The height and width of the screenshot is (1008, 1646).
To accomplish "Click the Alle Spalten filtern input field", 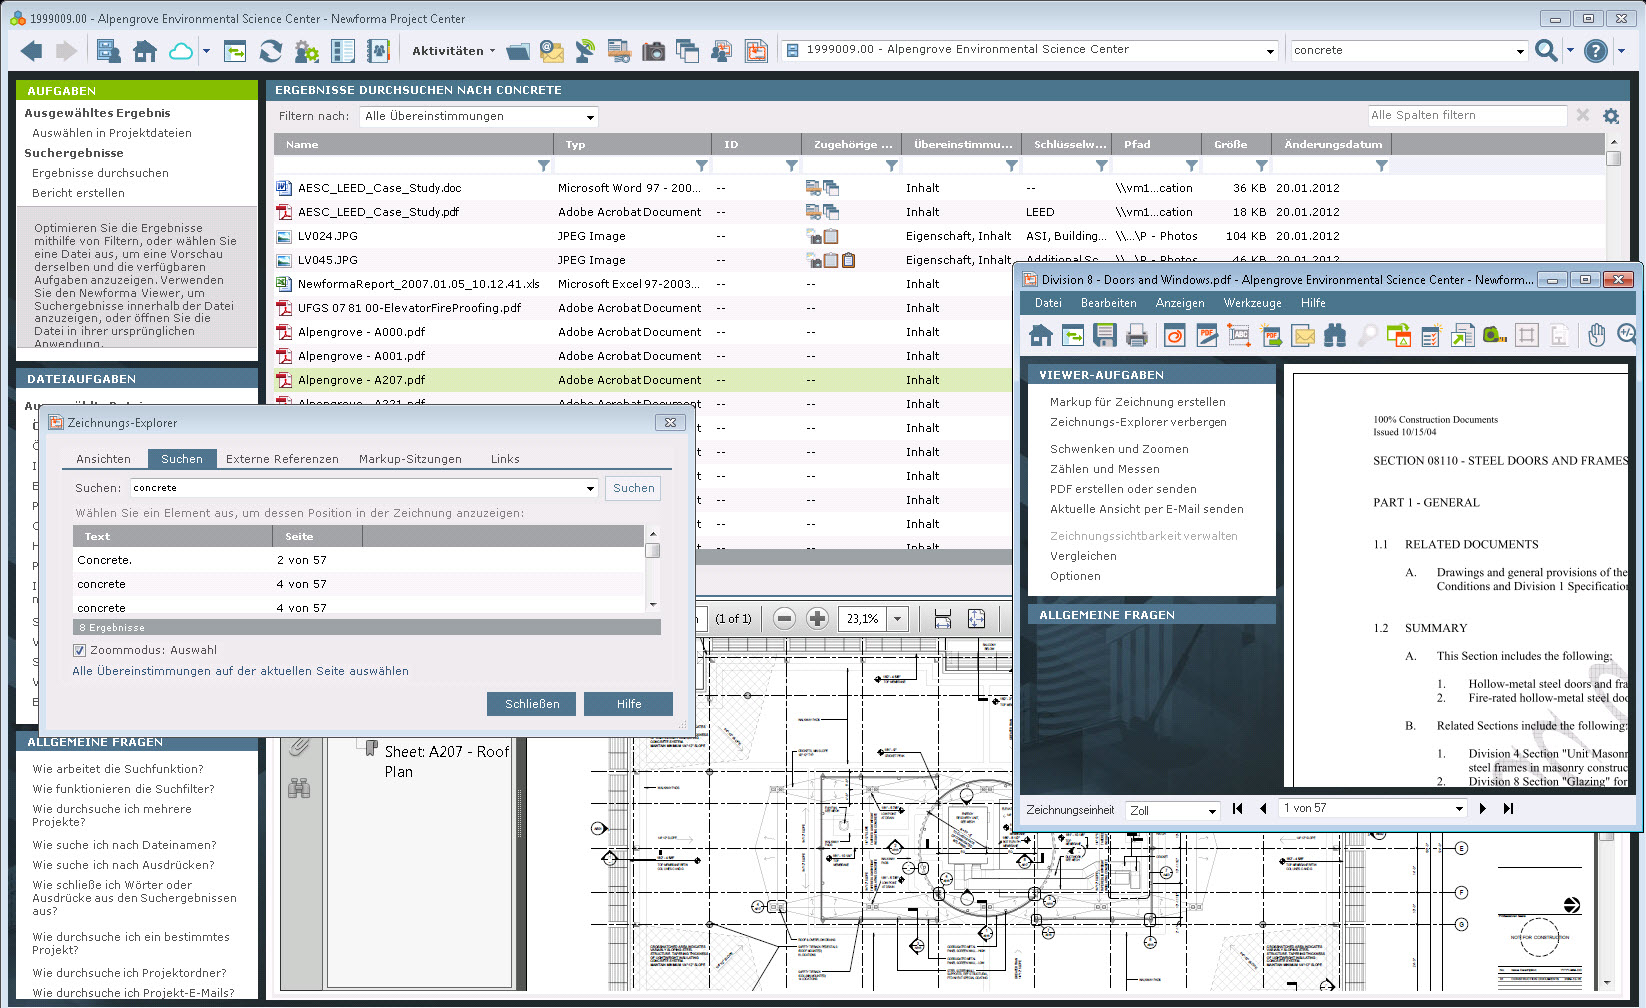I will [x=1466, y=116].
